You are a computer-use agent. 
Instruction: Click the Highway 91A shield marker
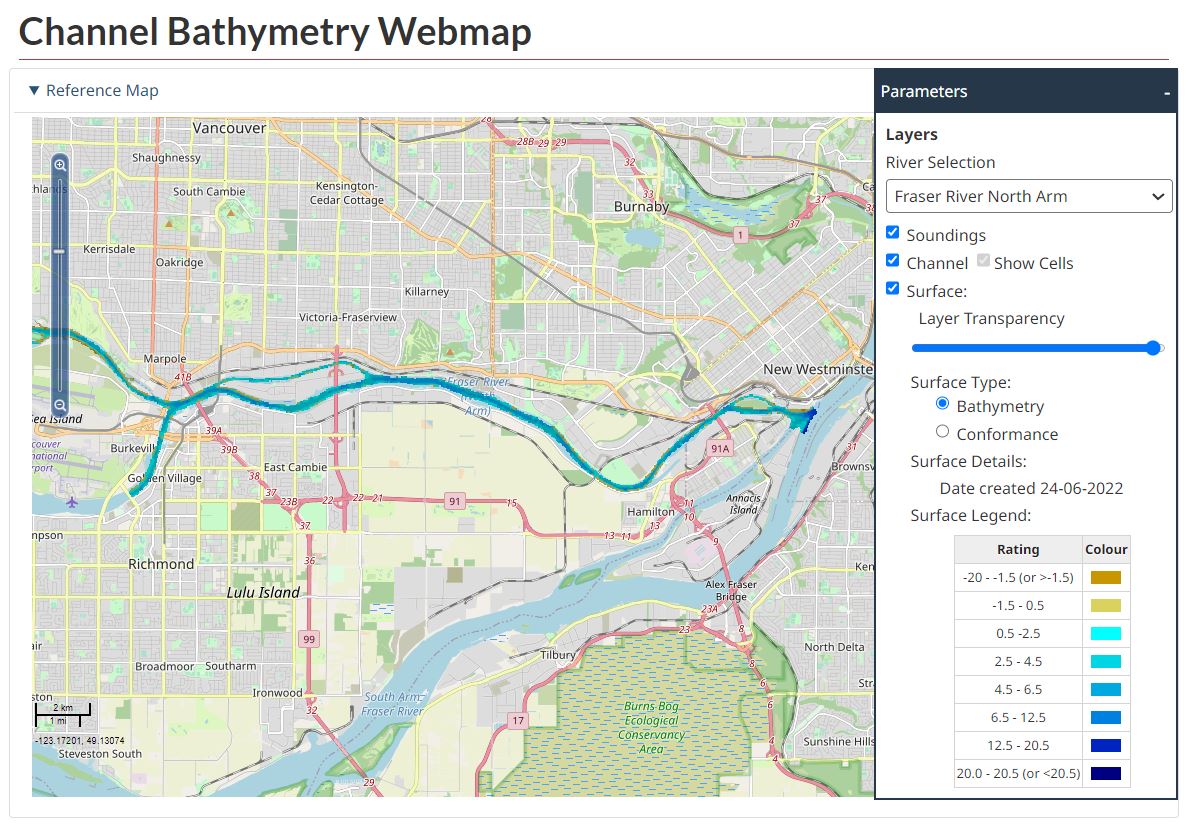pos(720,449)
